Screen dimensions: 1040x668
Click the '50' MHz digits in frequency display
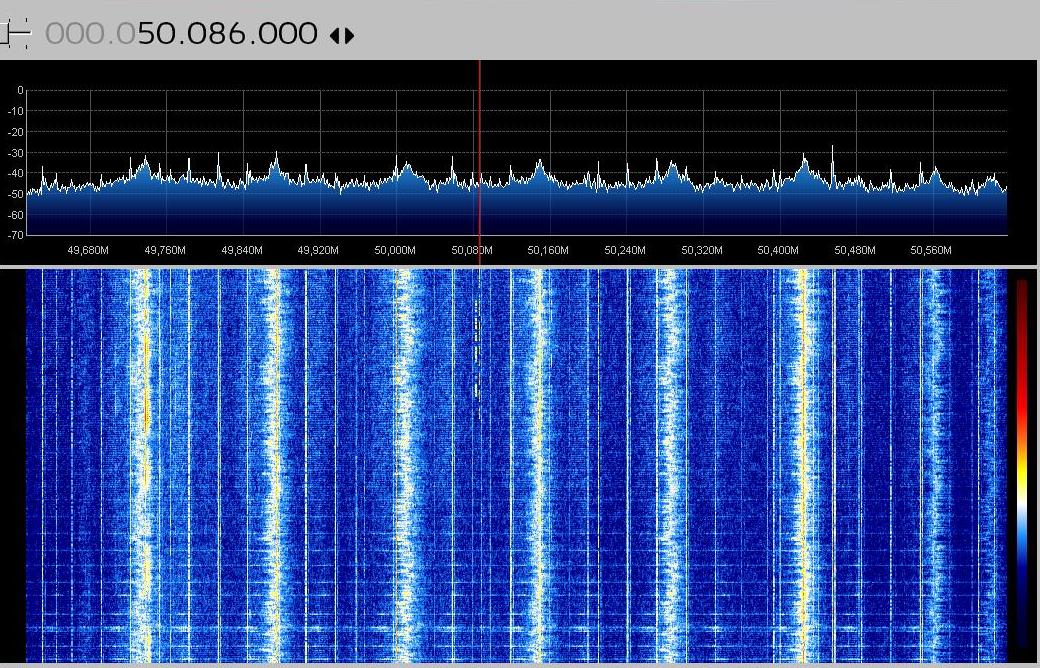[157, 33]
